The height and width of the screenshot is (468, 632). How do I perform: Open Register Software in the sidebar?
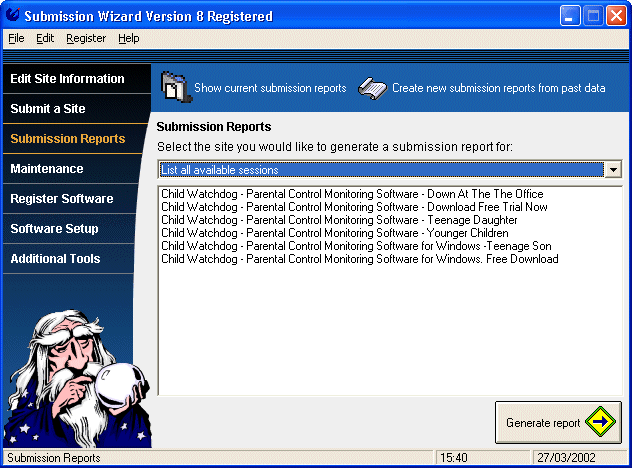[70, 198]
